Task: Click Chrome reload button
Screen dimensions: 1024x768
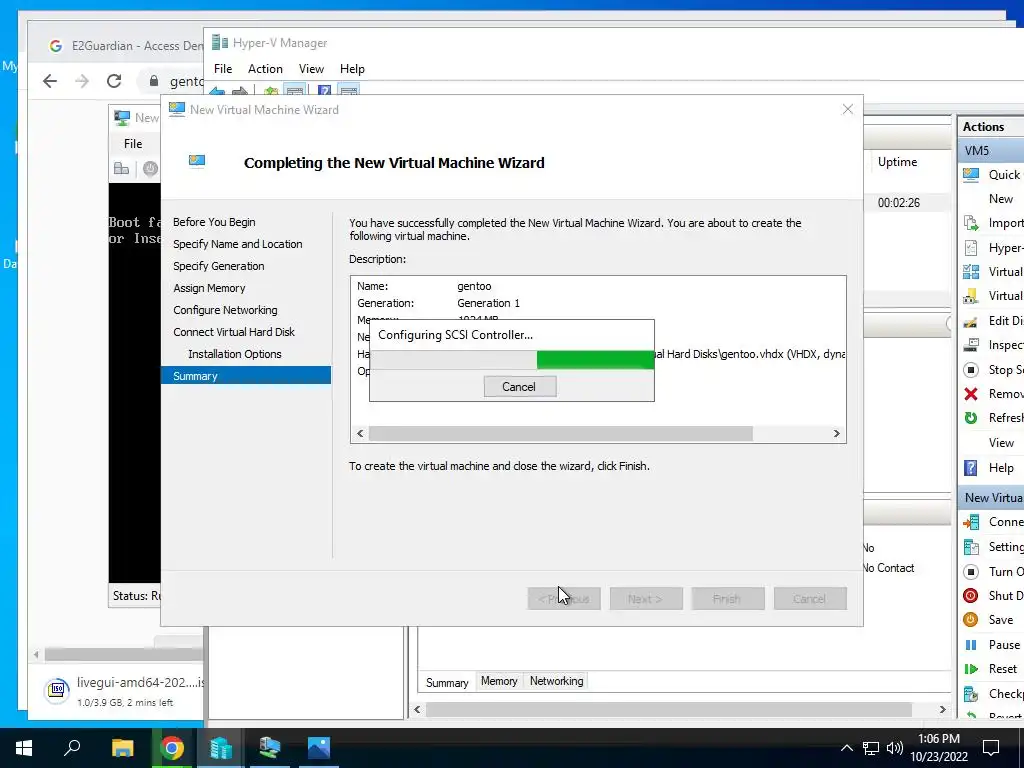Action: click(x=114, y=81)
